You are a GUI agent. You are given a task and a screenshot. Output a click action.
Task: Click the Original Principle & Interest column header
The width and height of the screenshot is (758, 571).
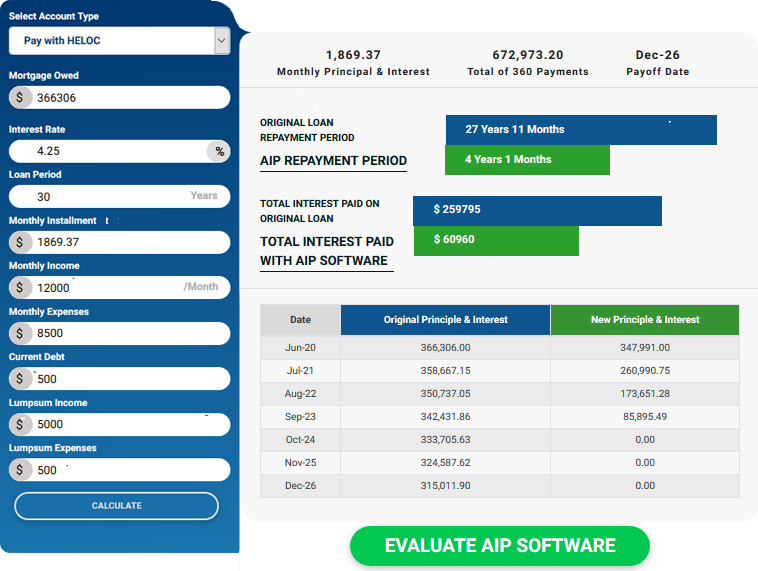445,320
